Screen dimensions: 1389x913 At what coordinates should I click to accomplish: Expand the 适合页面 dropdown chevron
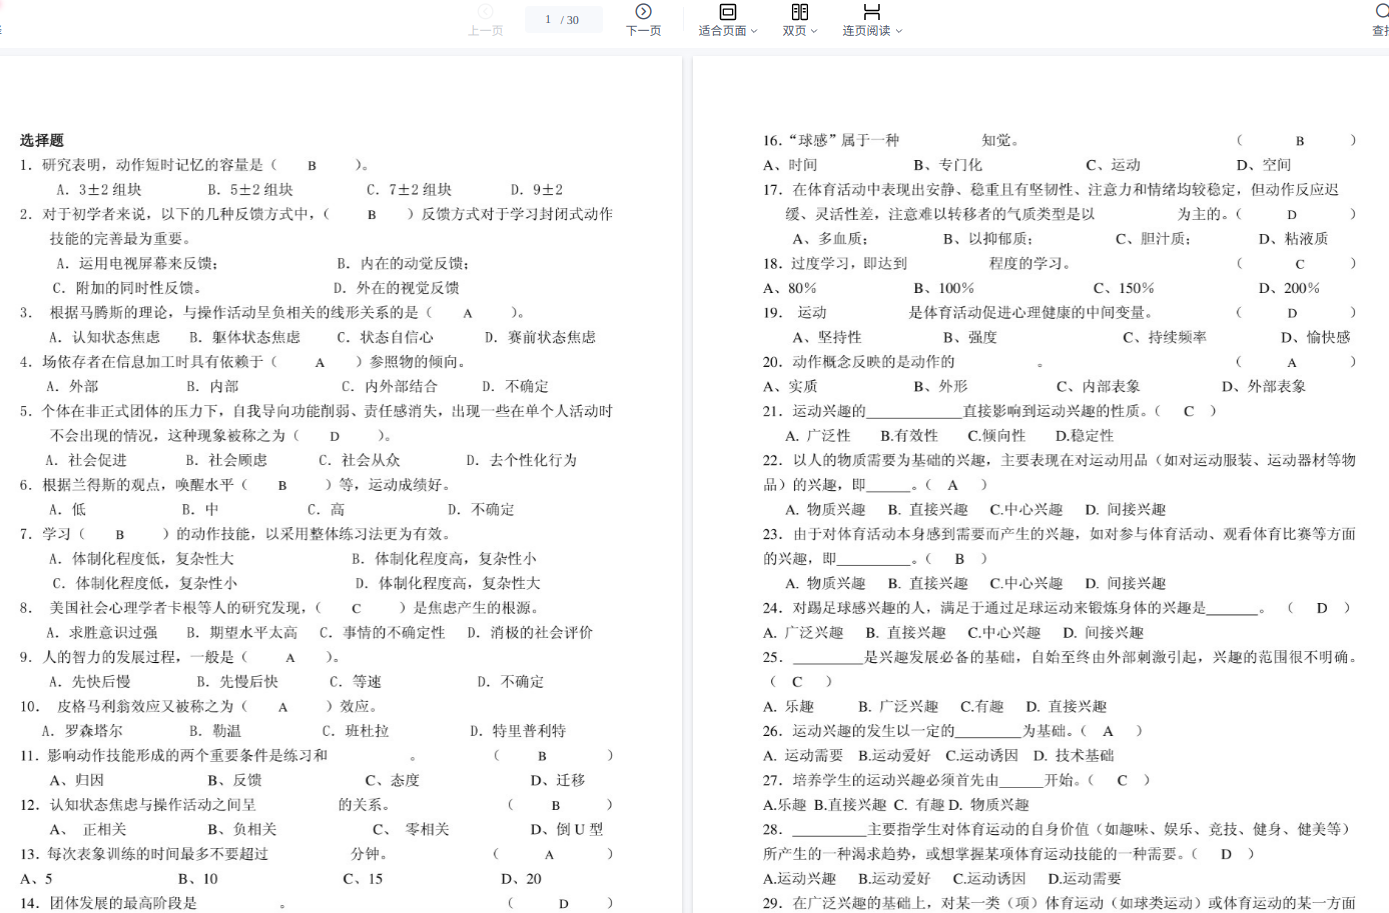point(754,32)
